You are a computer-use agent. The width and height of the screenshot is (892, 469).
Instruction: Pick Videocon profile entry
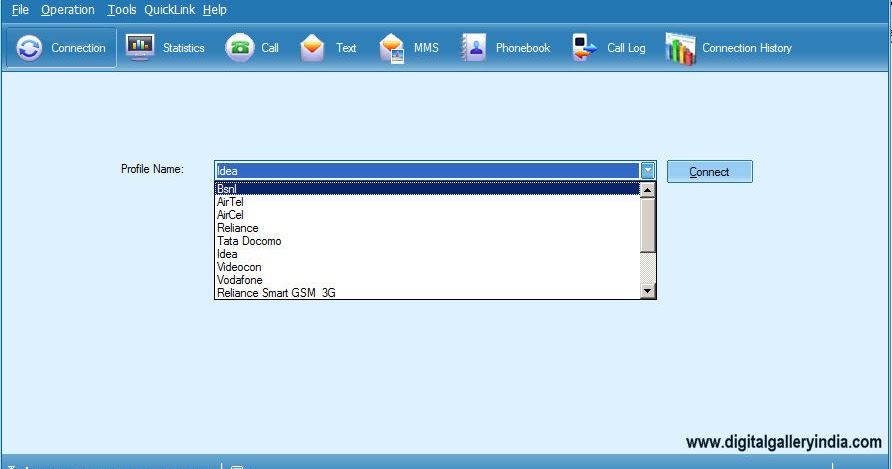coord(427,267)
